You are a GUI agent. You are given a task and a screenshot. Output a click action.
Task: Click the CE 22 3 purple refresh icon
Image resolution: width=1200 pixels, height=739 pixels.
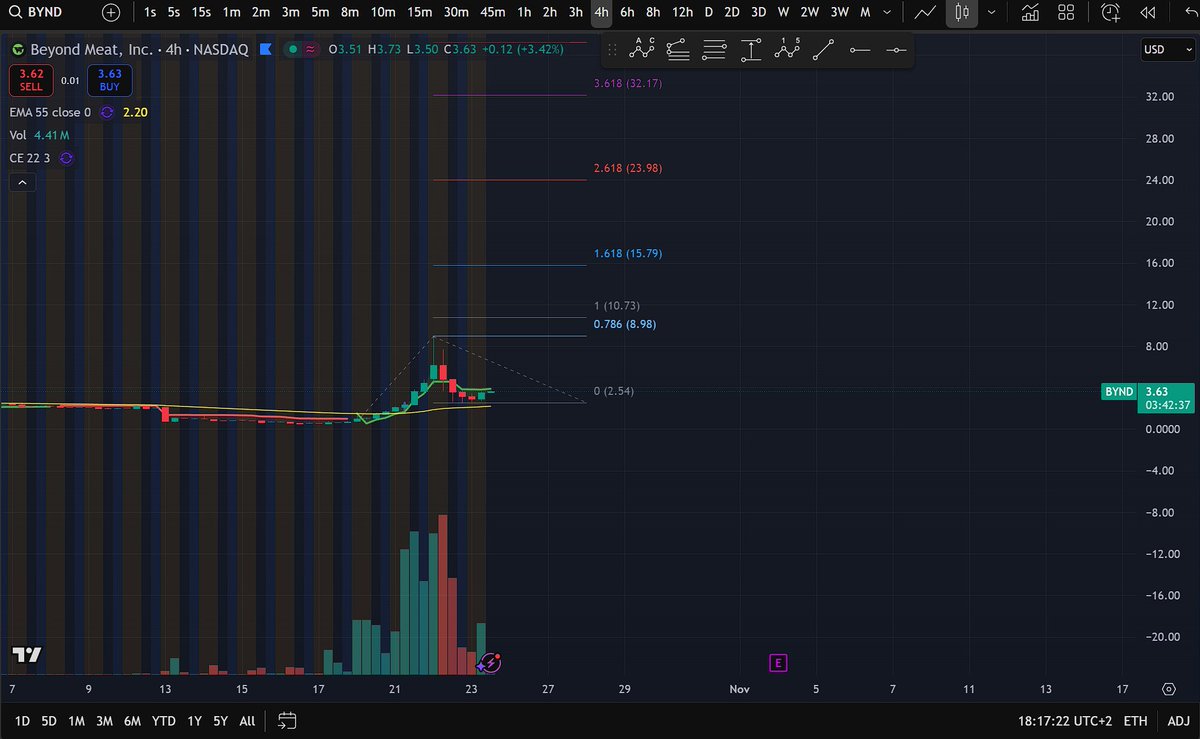[67, 158]
